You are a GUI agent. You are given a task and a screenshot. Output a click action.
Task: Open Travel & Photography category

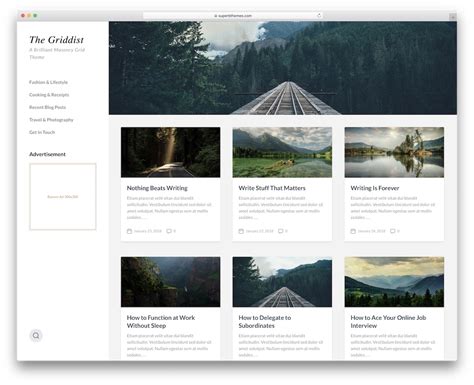click(51, 120)
